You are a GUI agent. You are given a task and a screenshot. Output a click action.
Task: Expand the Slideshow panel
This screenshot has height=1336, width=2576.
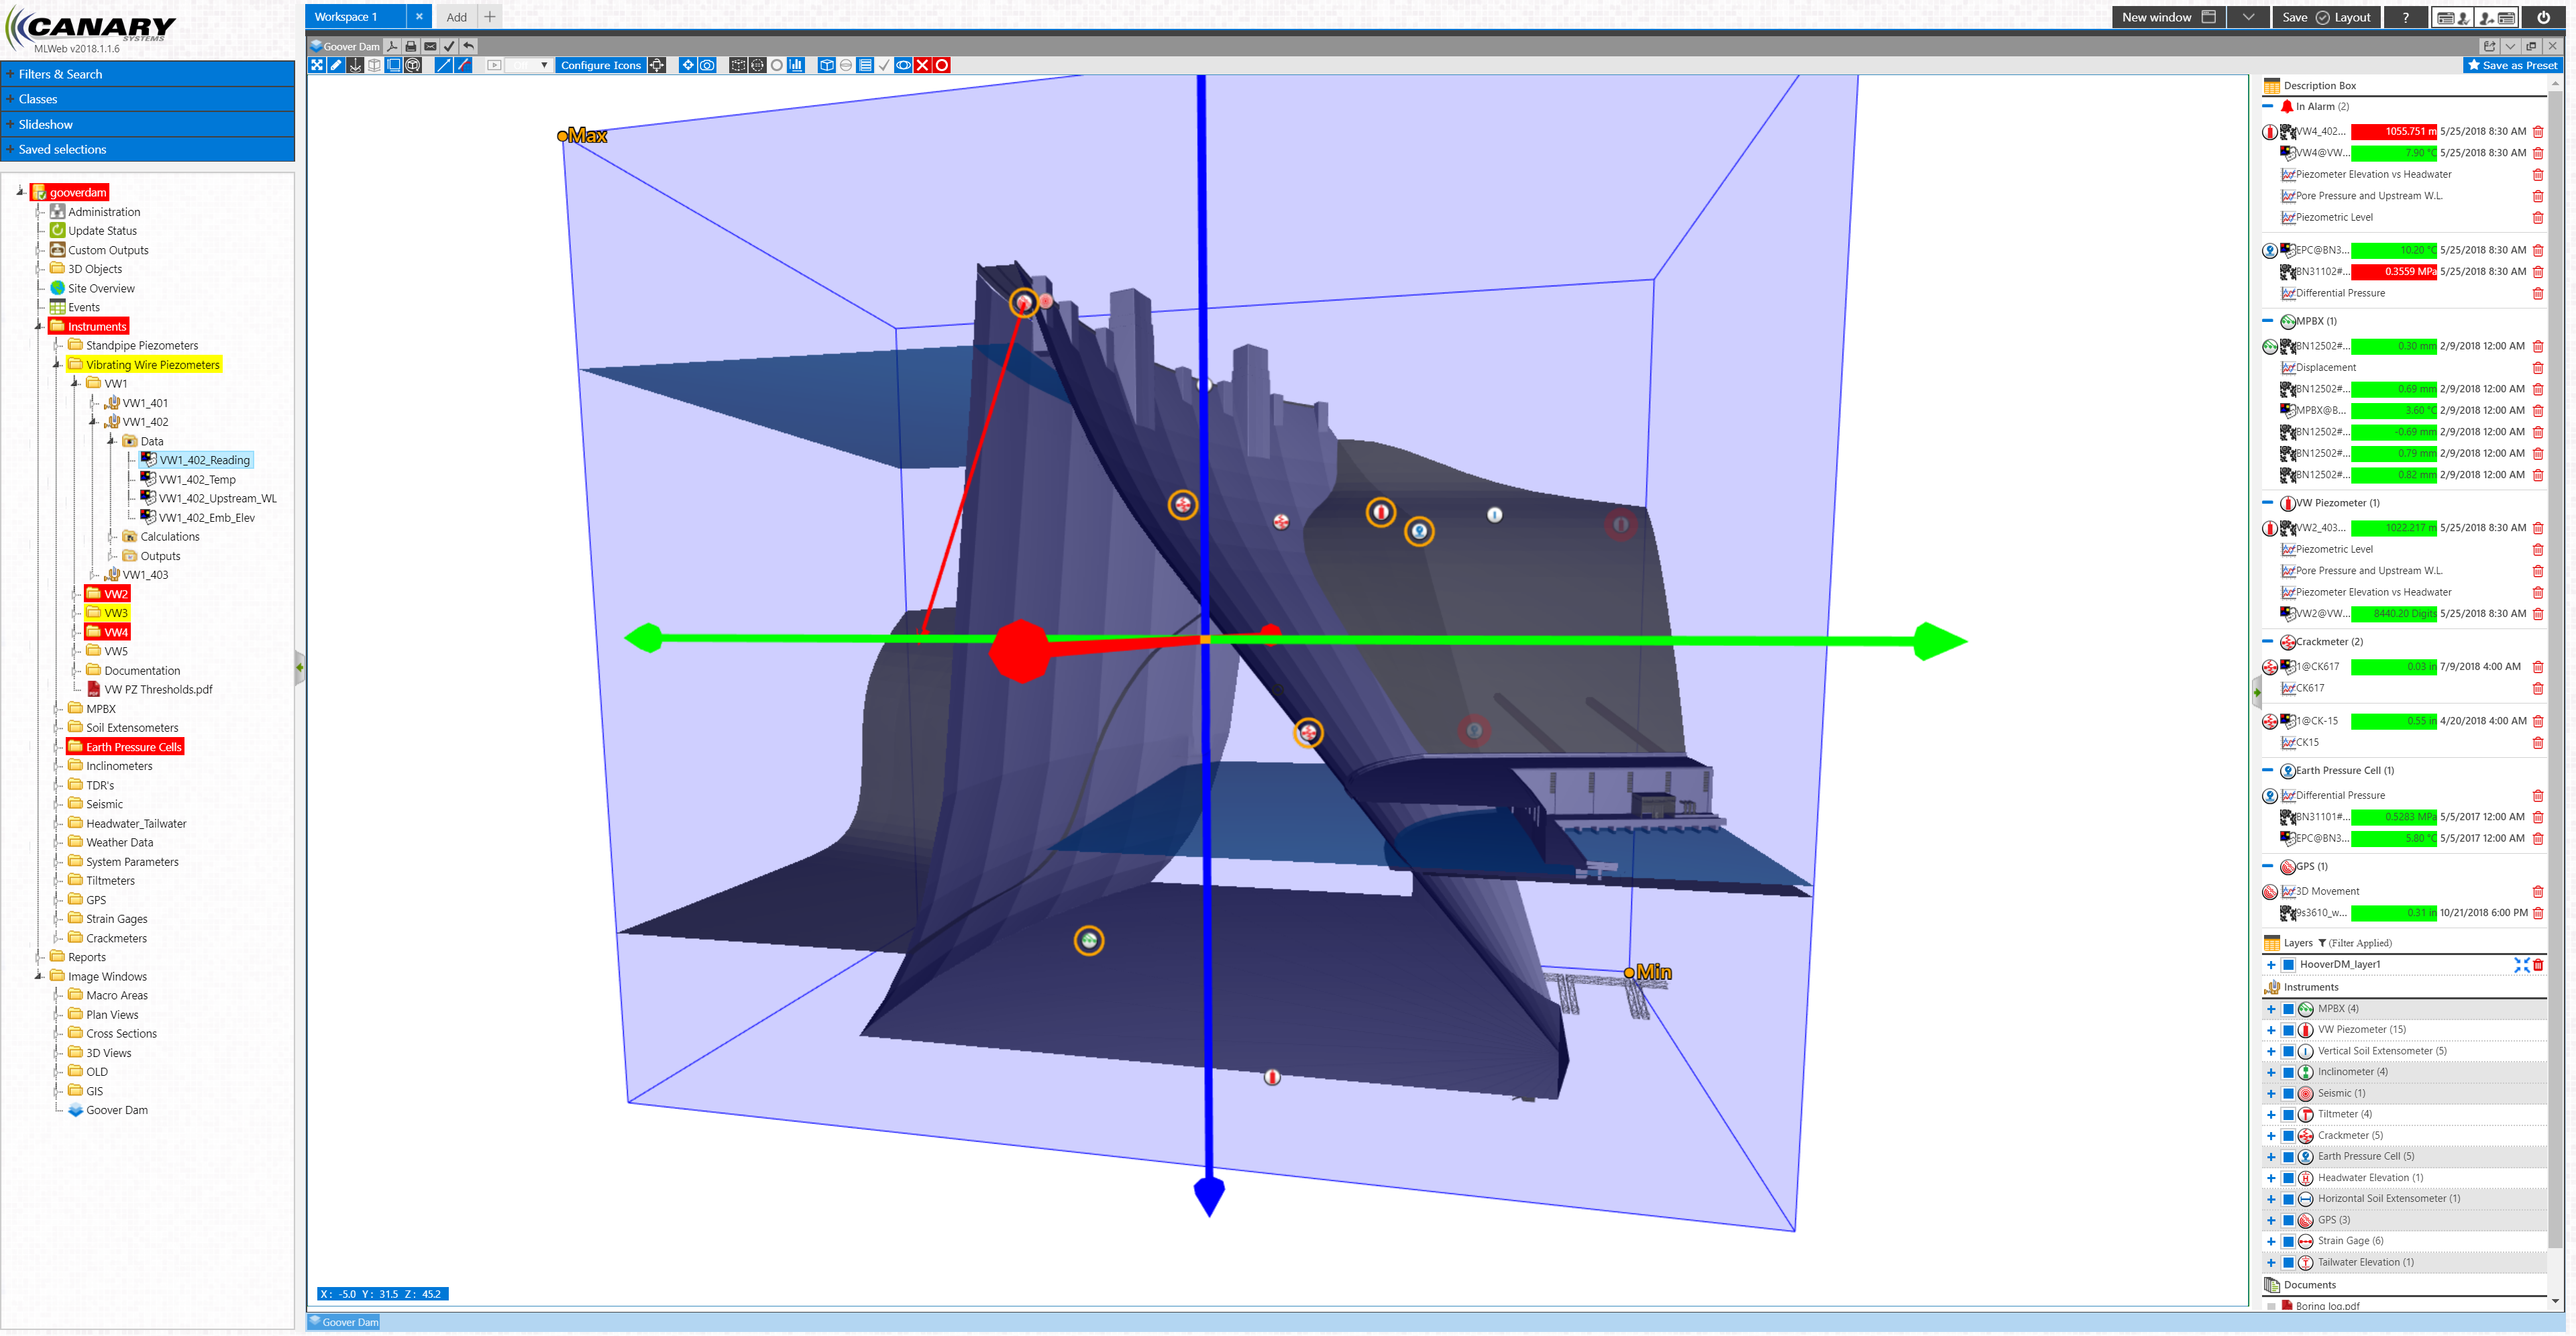[148, 124]
